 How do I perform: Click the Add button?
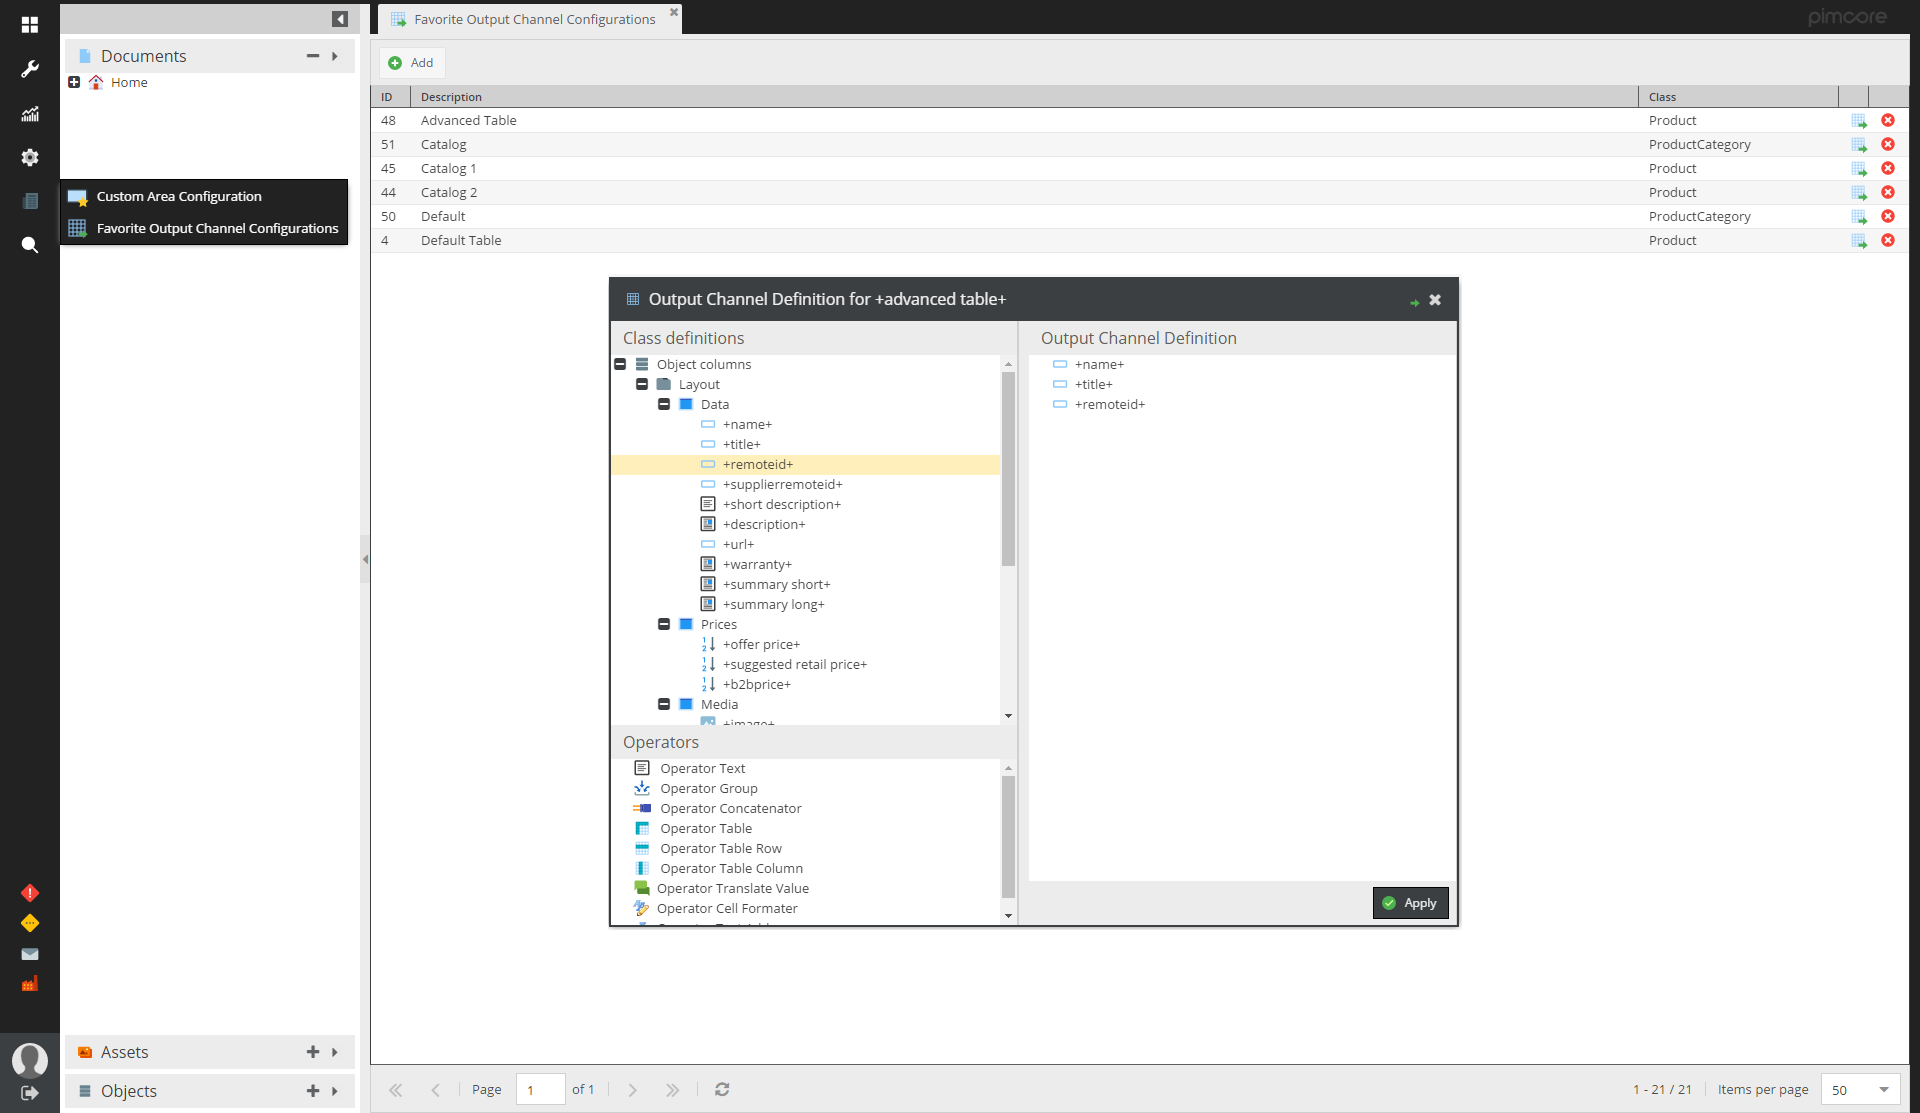tap(411, 62)
